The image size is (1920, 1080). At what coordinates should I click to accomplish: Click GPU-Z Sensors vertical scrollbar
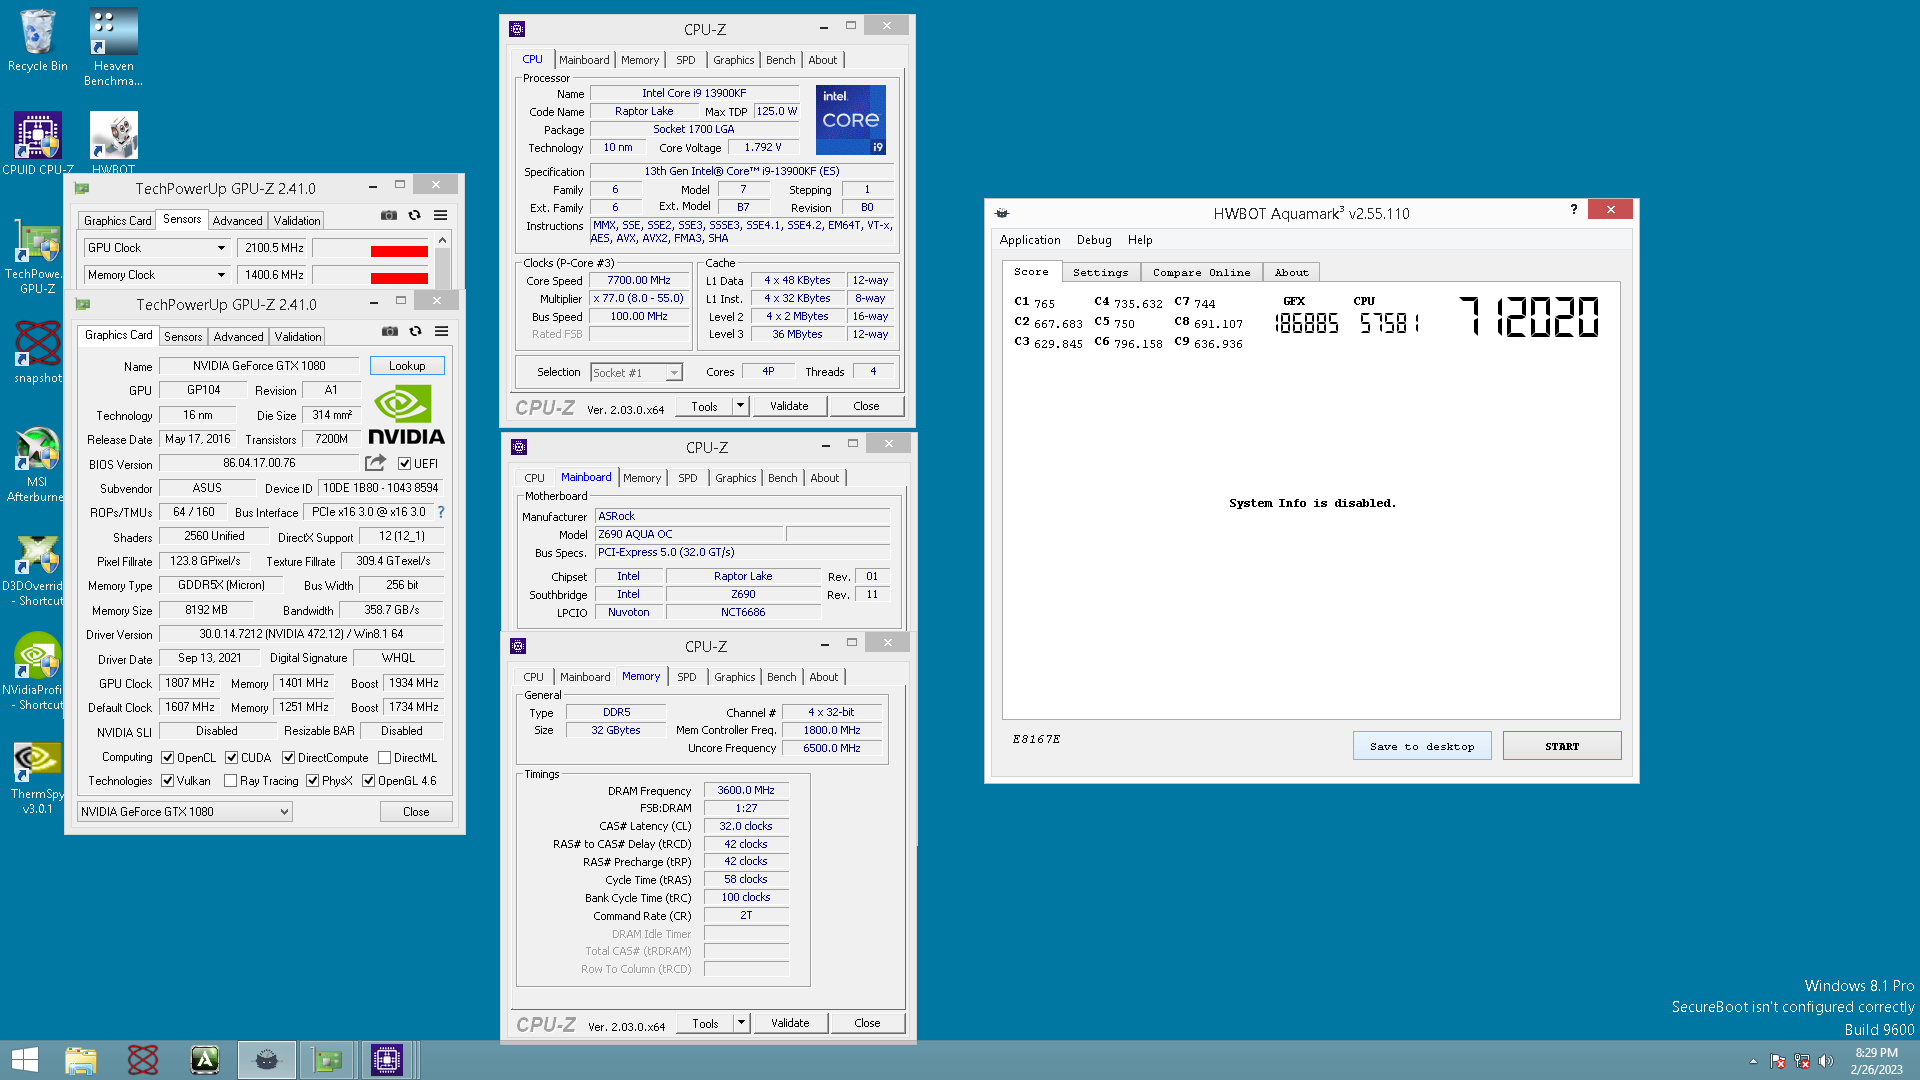(442, 262)
